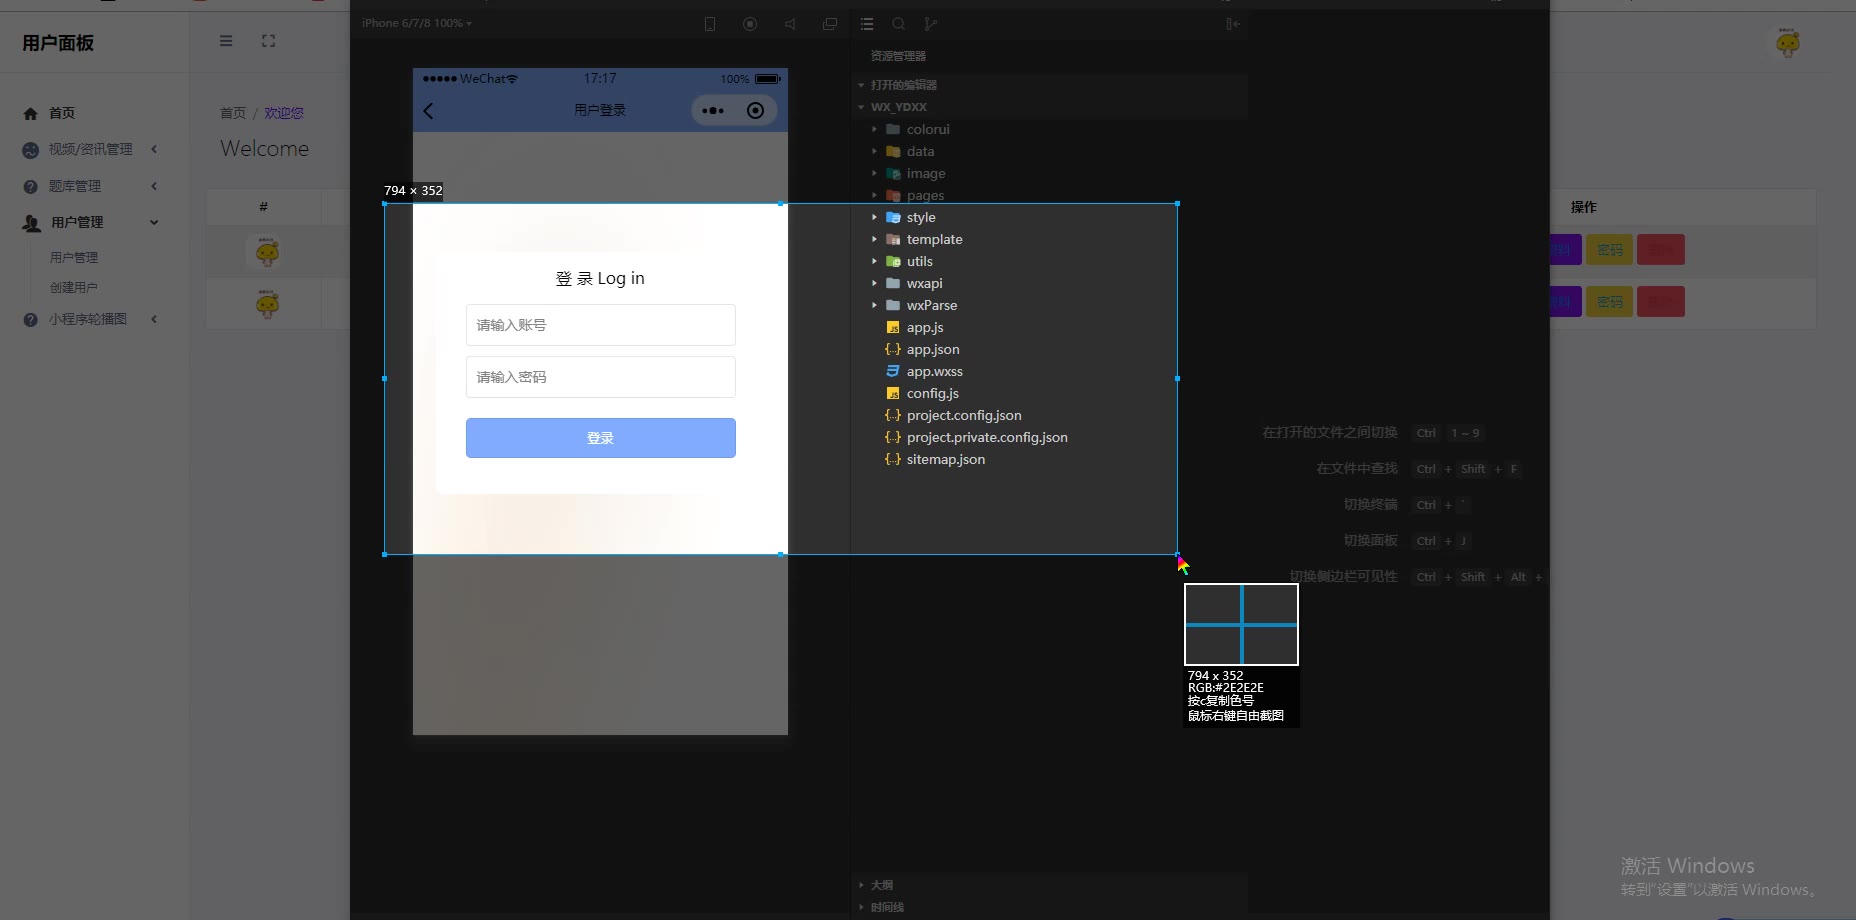Screen dimensions: 1856x920
Task: Open the 用户管理 submenu item
Action: 74,258
